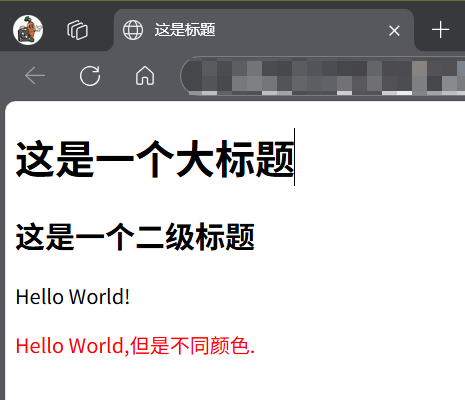Image resolution: width=465 pixels, height=400 pixels.
Task: Open the tab actions workspaces icon
Action: 77,30
